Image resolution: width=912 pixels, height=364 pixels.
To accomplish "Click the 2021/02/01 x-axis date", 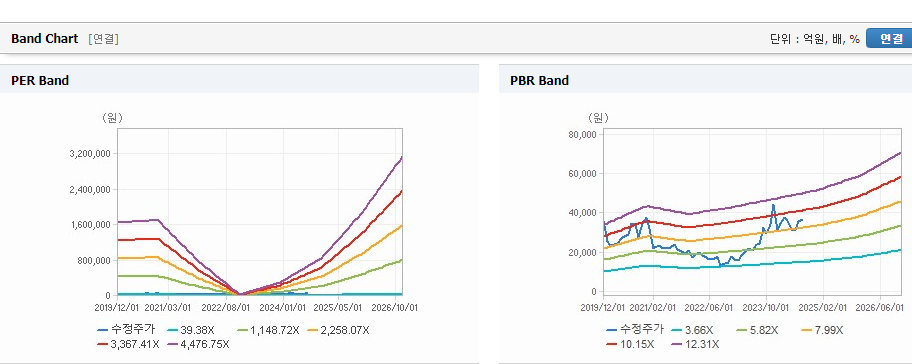I will (654, 307).
